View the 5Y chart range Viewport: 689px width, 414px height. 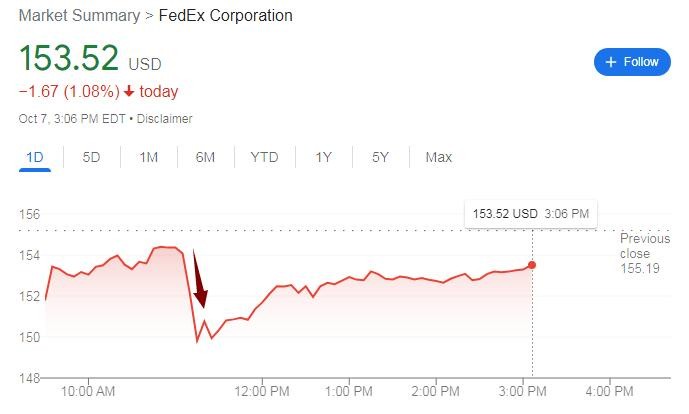coord(380,157)
